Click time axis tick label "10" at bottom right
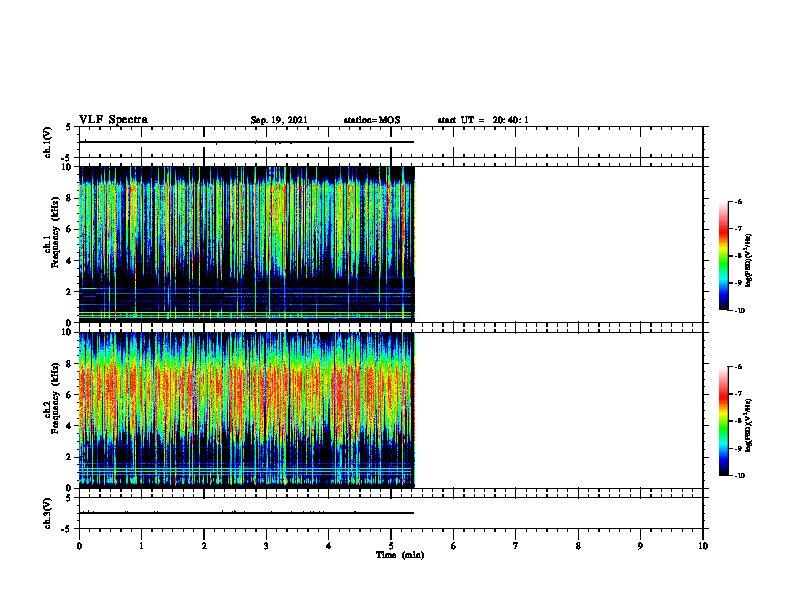Image resolution: width=792 pixels, height=612 pixels. [703, 546]
